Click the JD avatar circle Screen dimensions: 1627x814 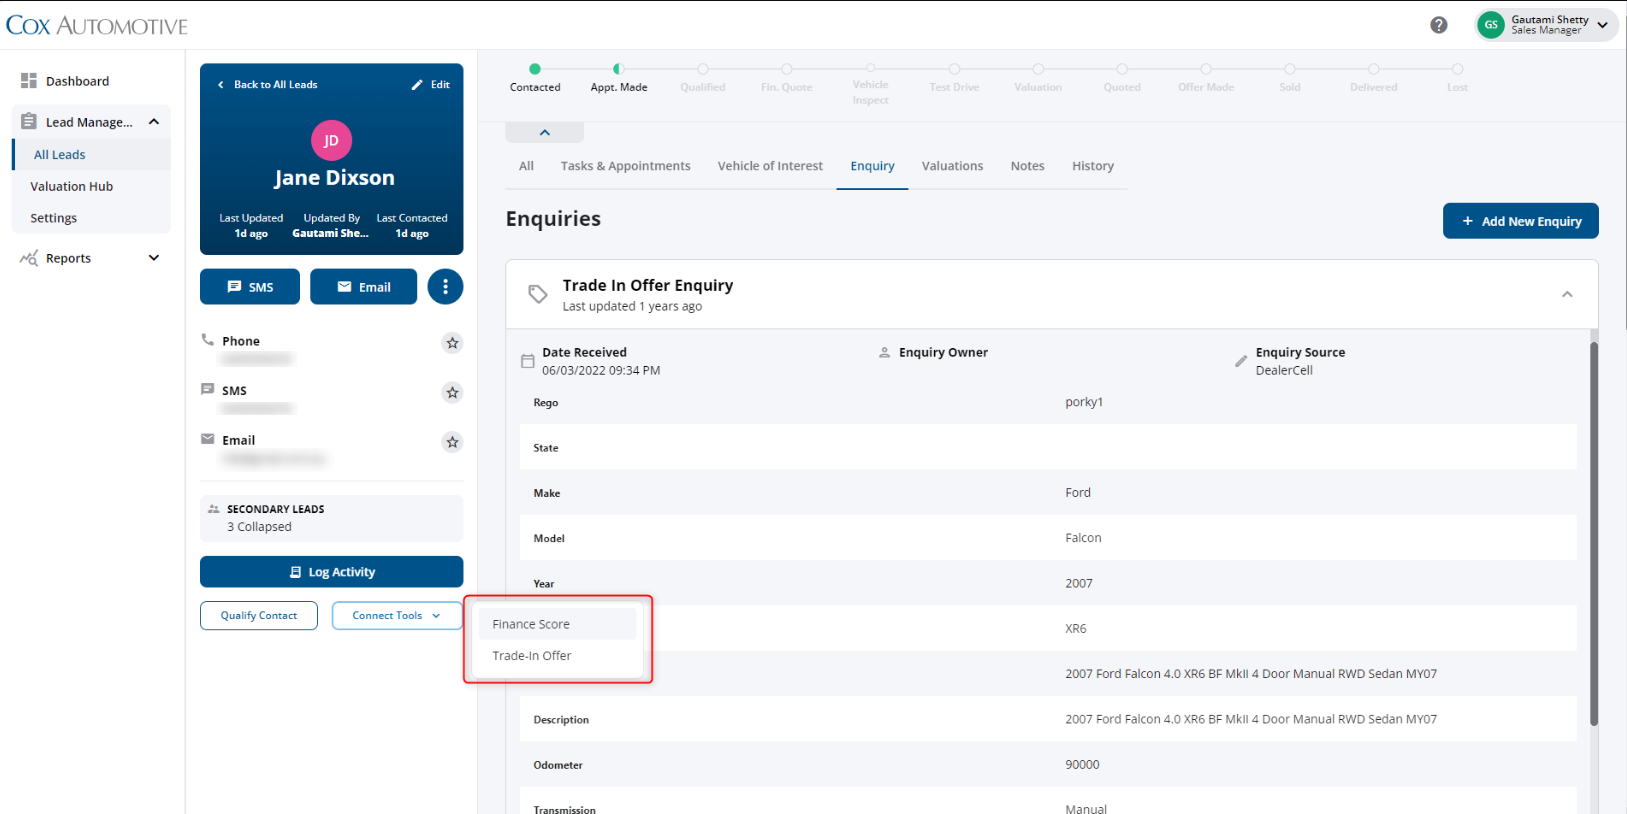coord(331,141)
